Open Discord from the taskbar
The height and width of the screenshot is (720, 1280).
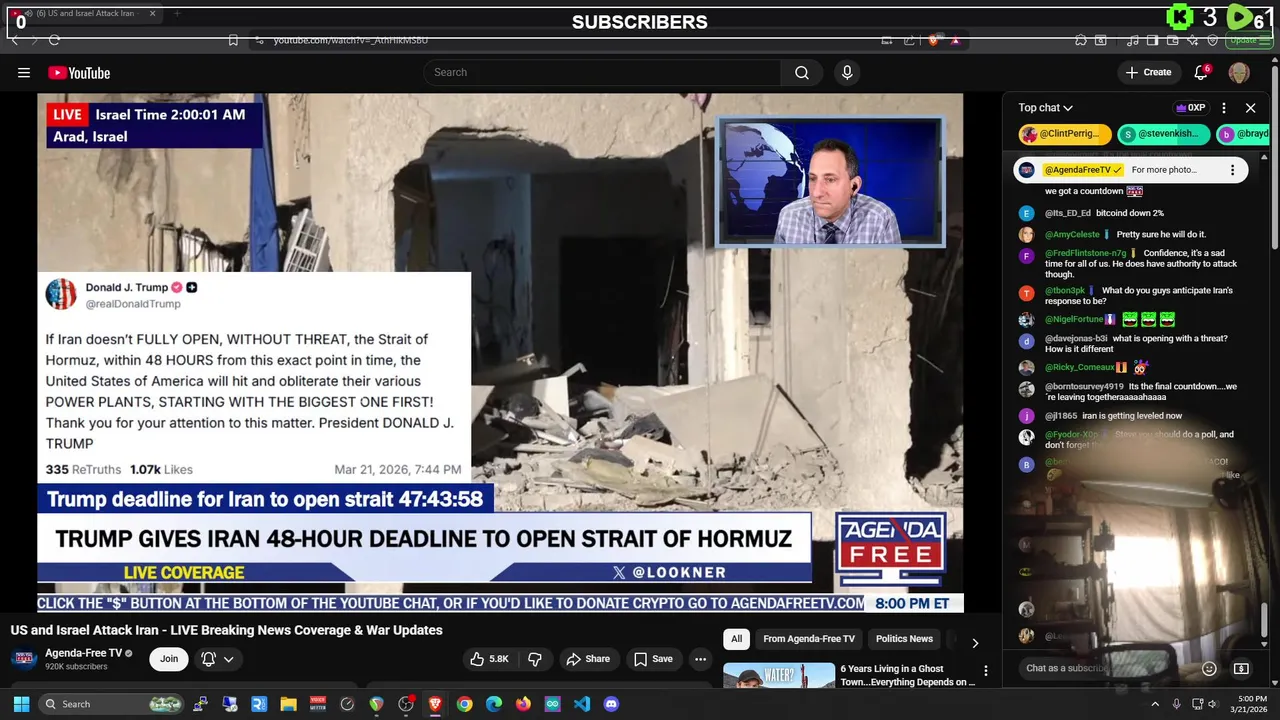point(611,704)
